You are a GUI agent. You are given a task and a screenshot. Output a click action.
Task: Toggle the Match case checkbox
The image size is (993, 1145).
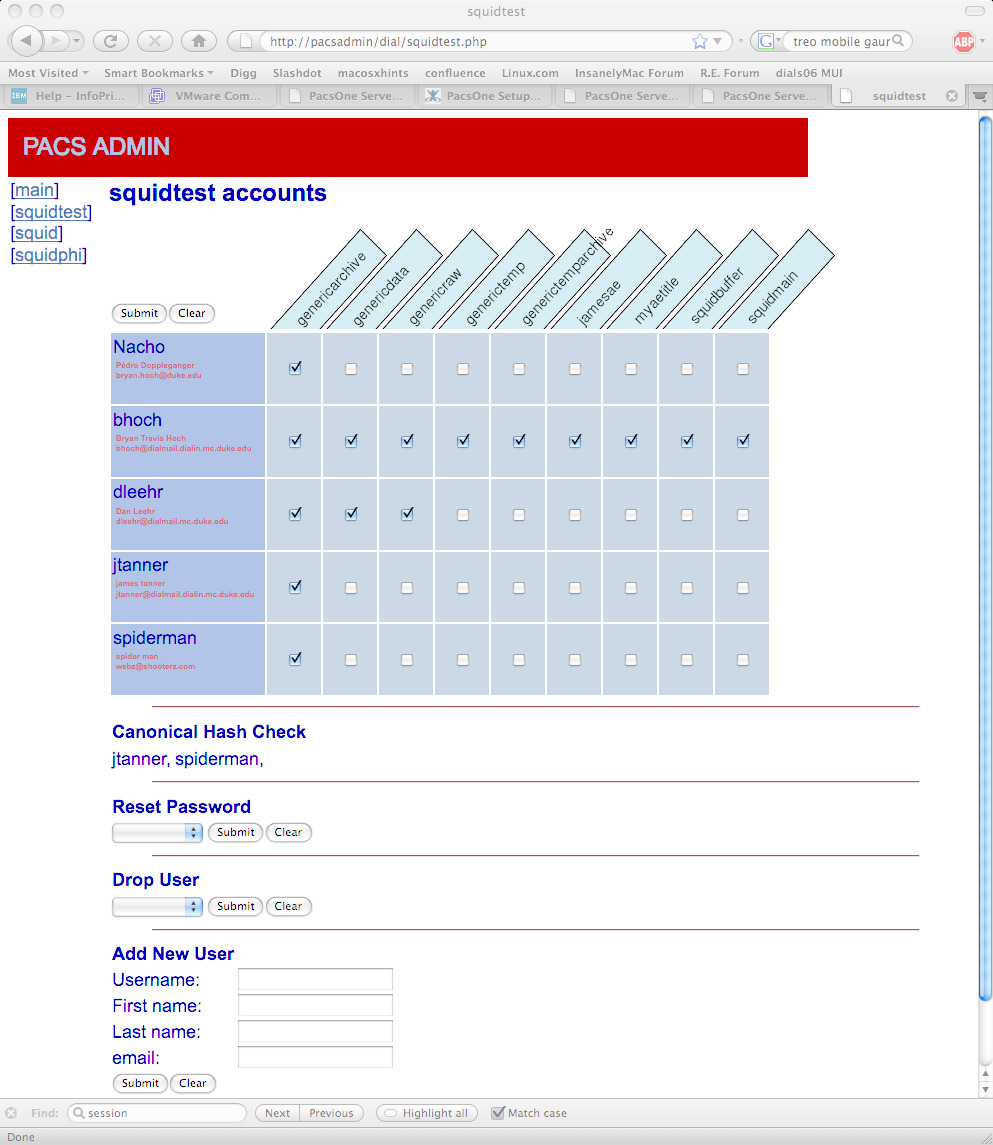point(498,1113)
